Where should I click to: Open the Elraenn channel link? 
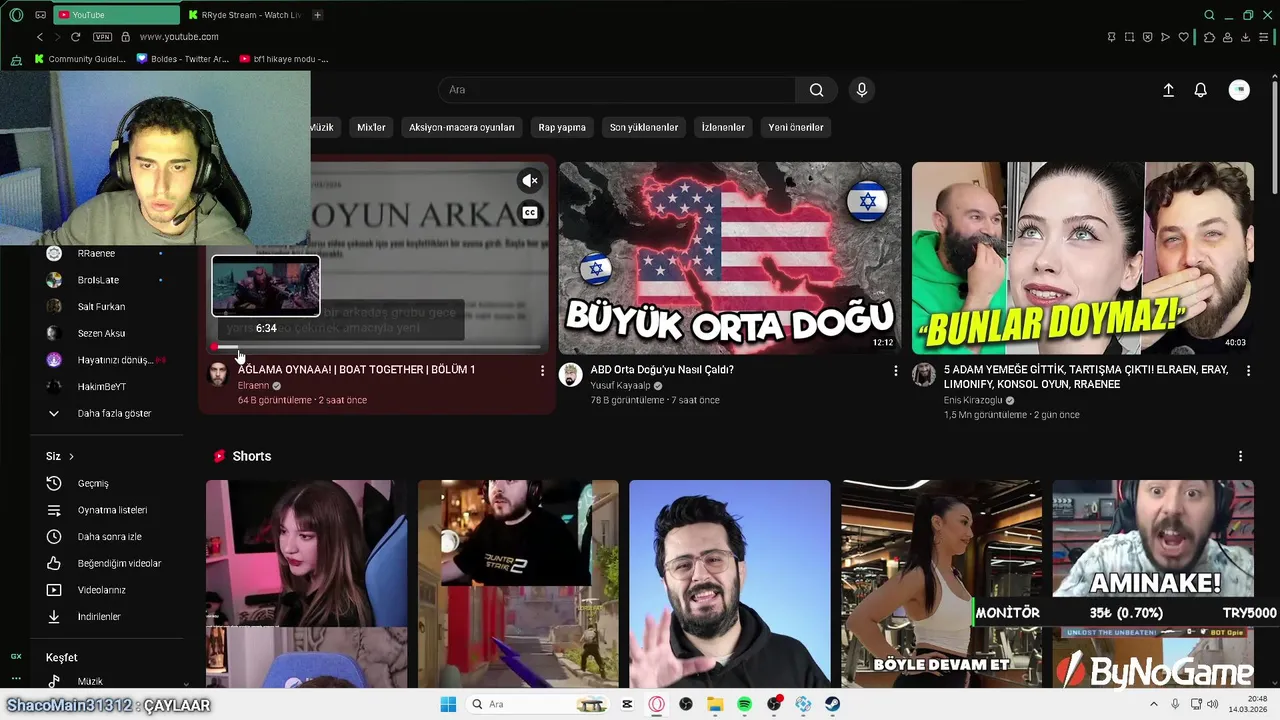point(254,386)
